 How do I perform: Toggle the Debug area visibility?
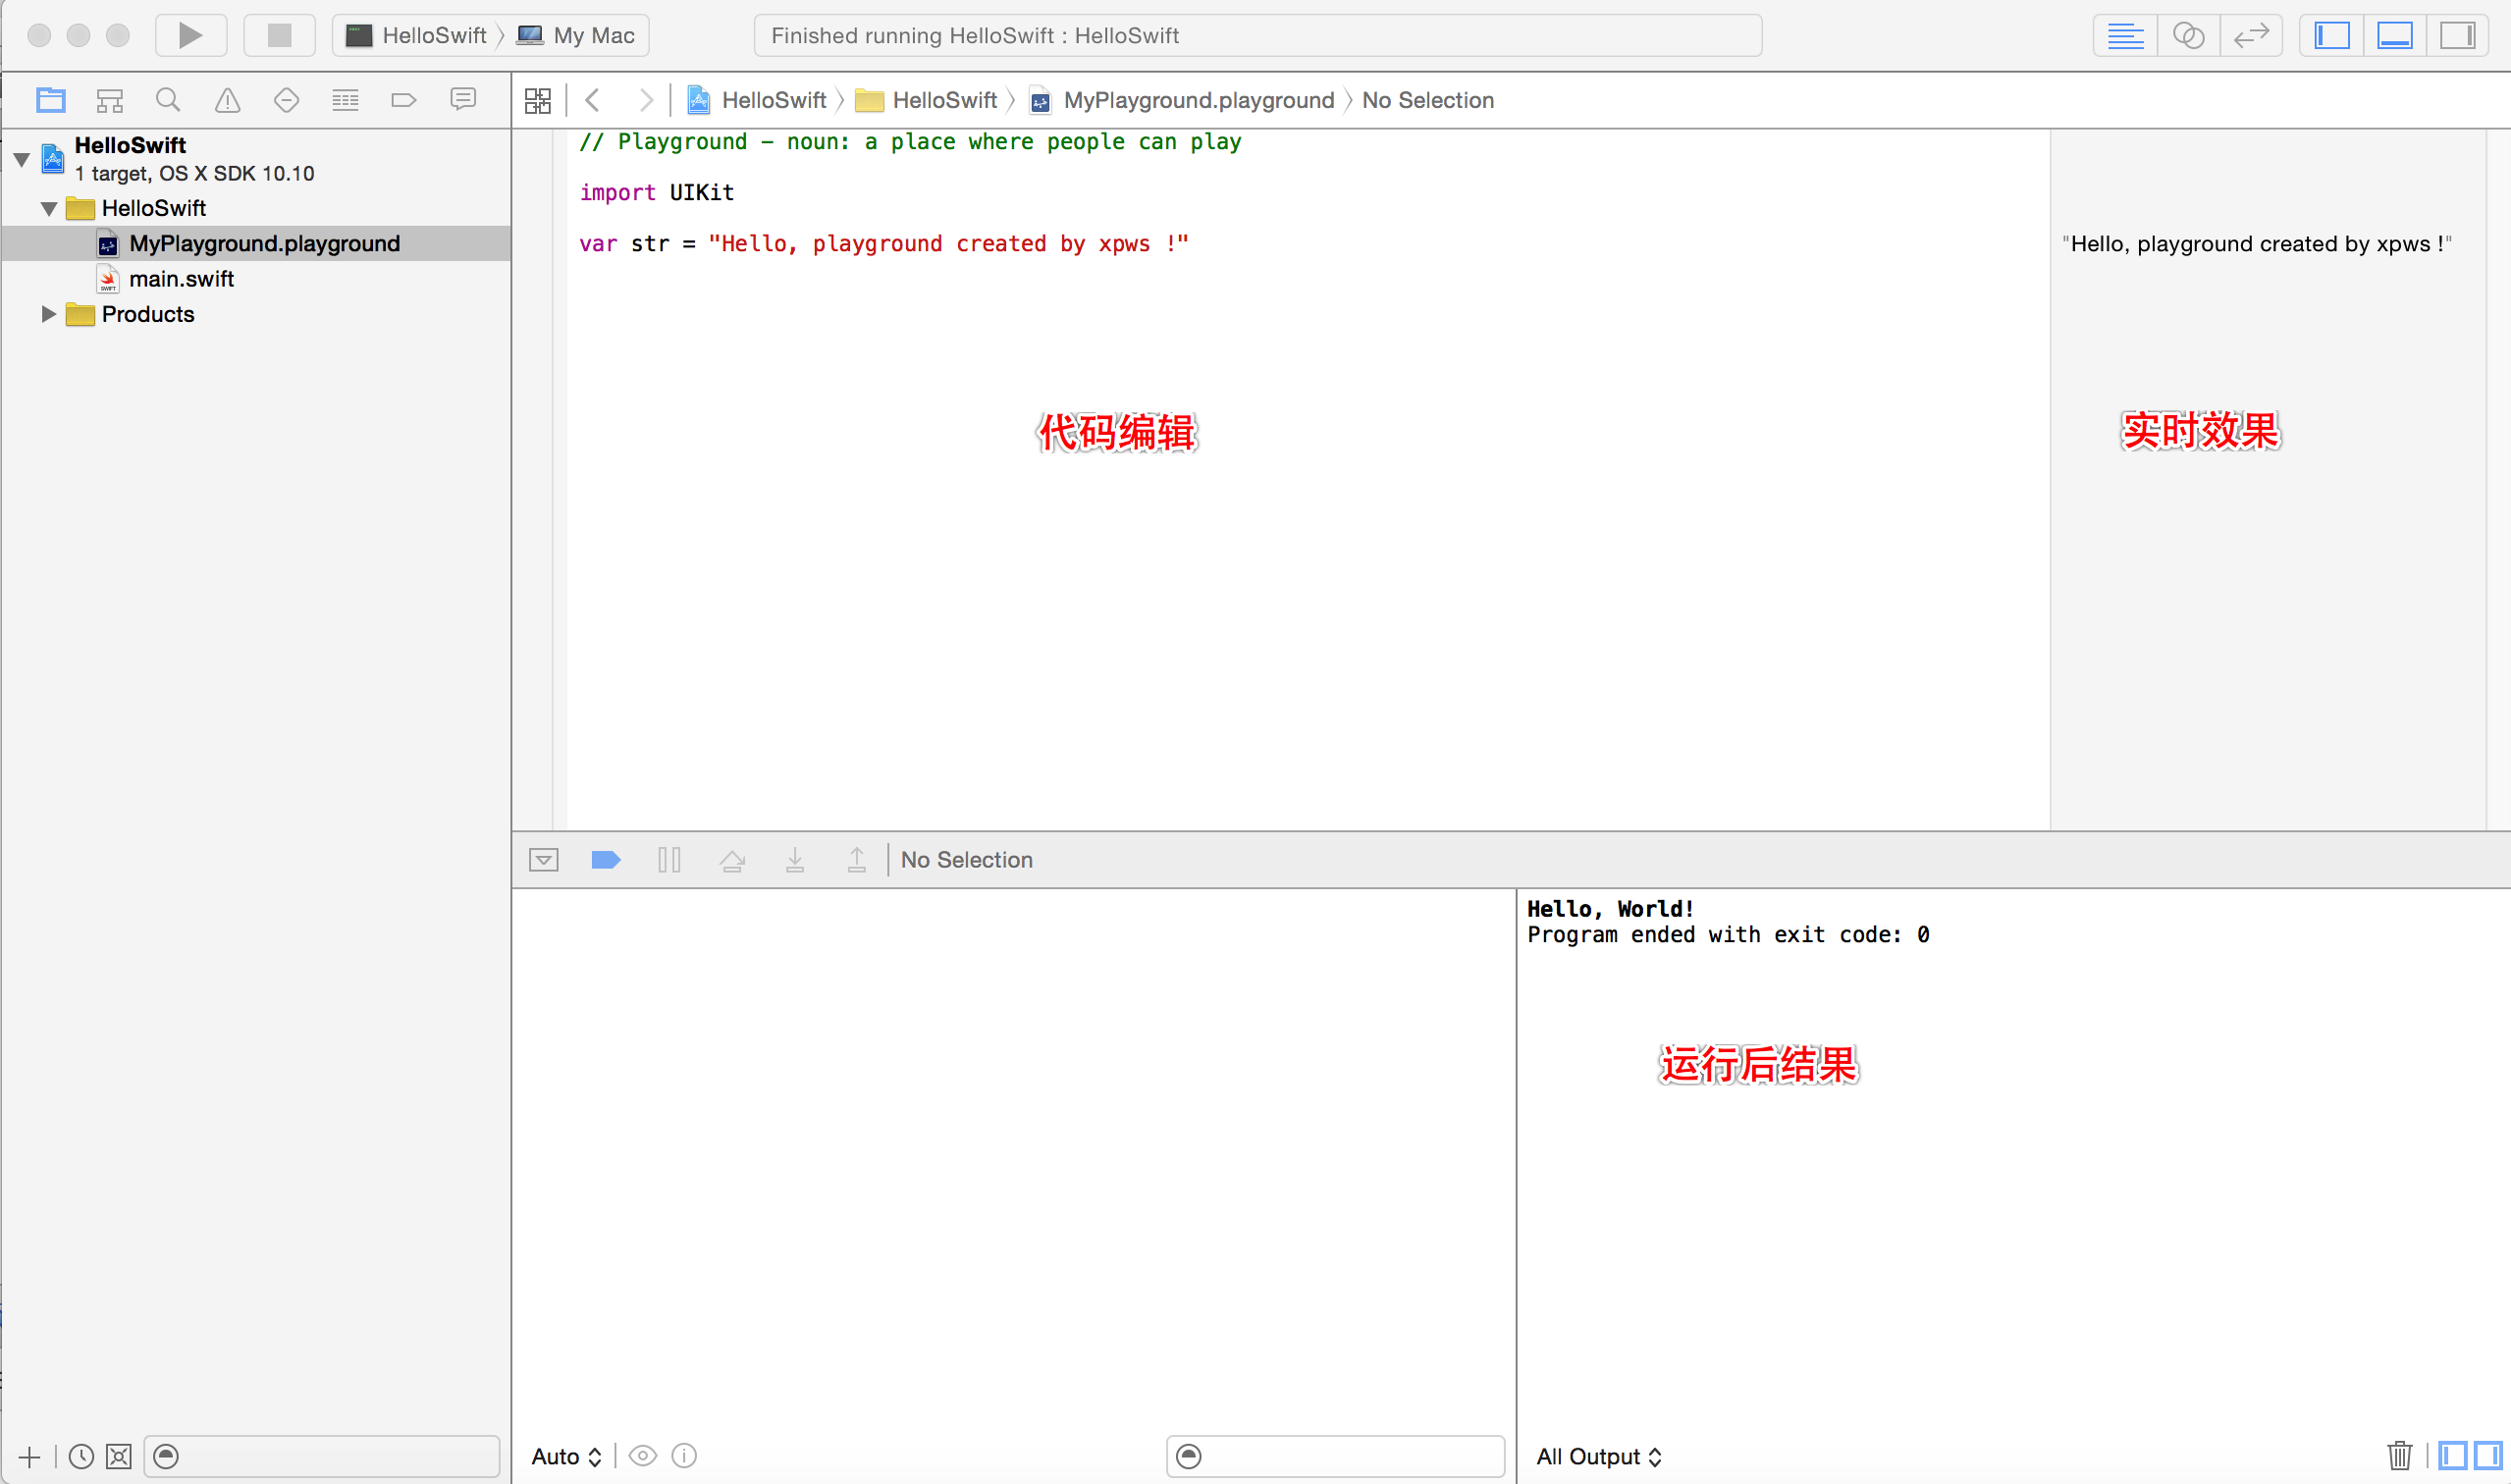click(2395, 36)
